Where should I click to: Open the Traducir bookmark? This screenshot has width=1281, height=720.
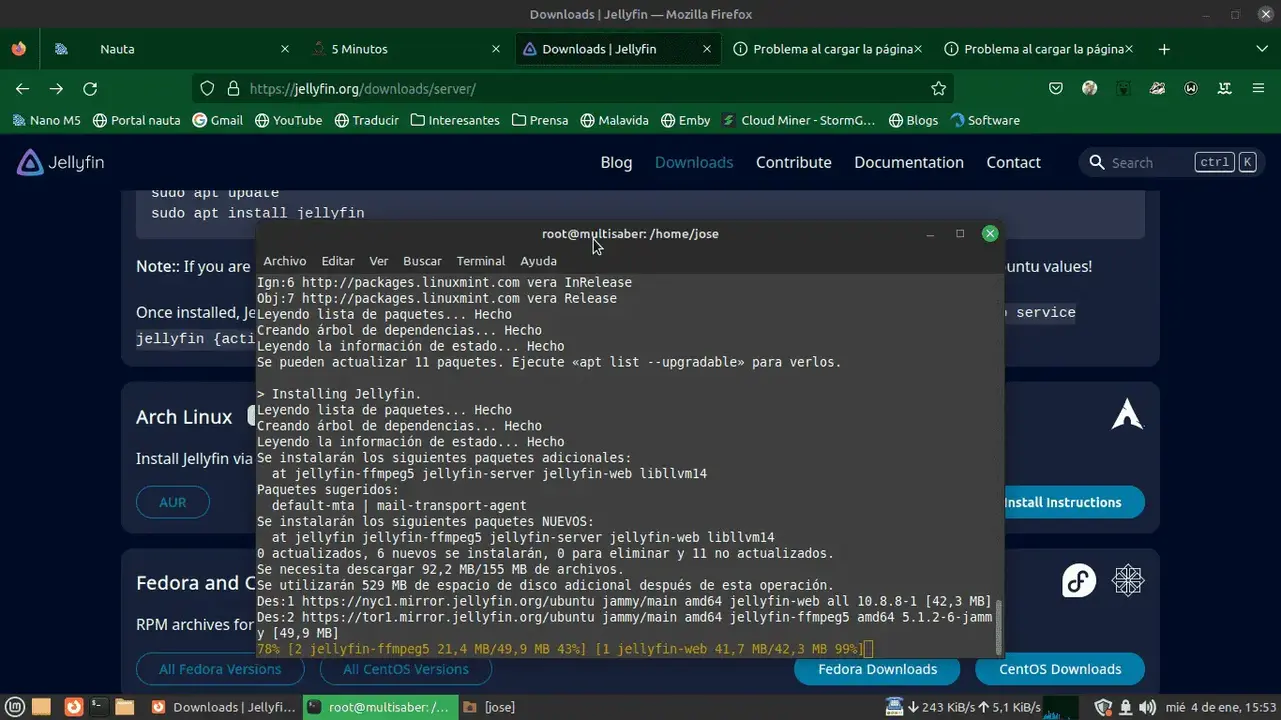pos(367,120)
